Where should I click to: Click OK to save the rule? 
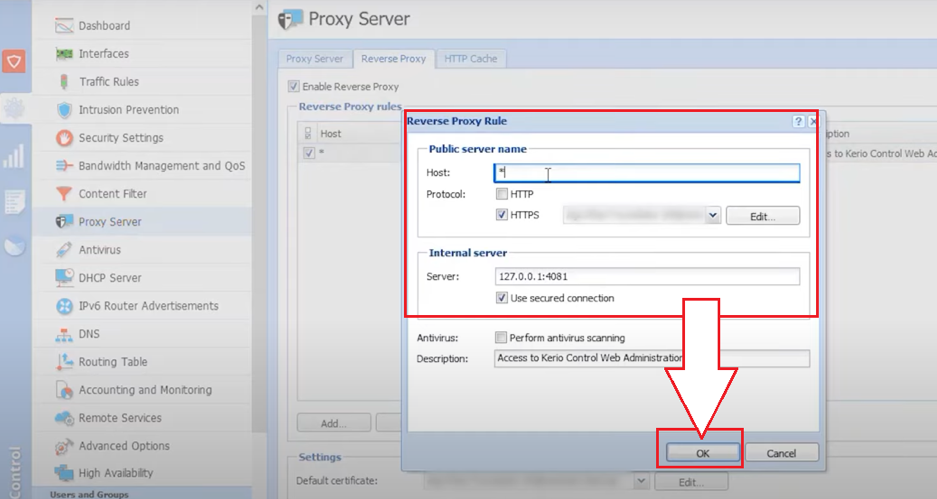tap(702, 453)
